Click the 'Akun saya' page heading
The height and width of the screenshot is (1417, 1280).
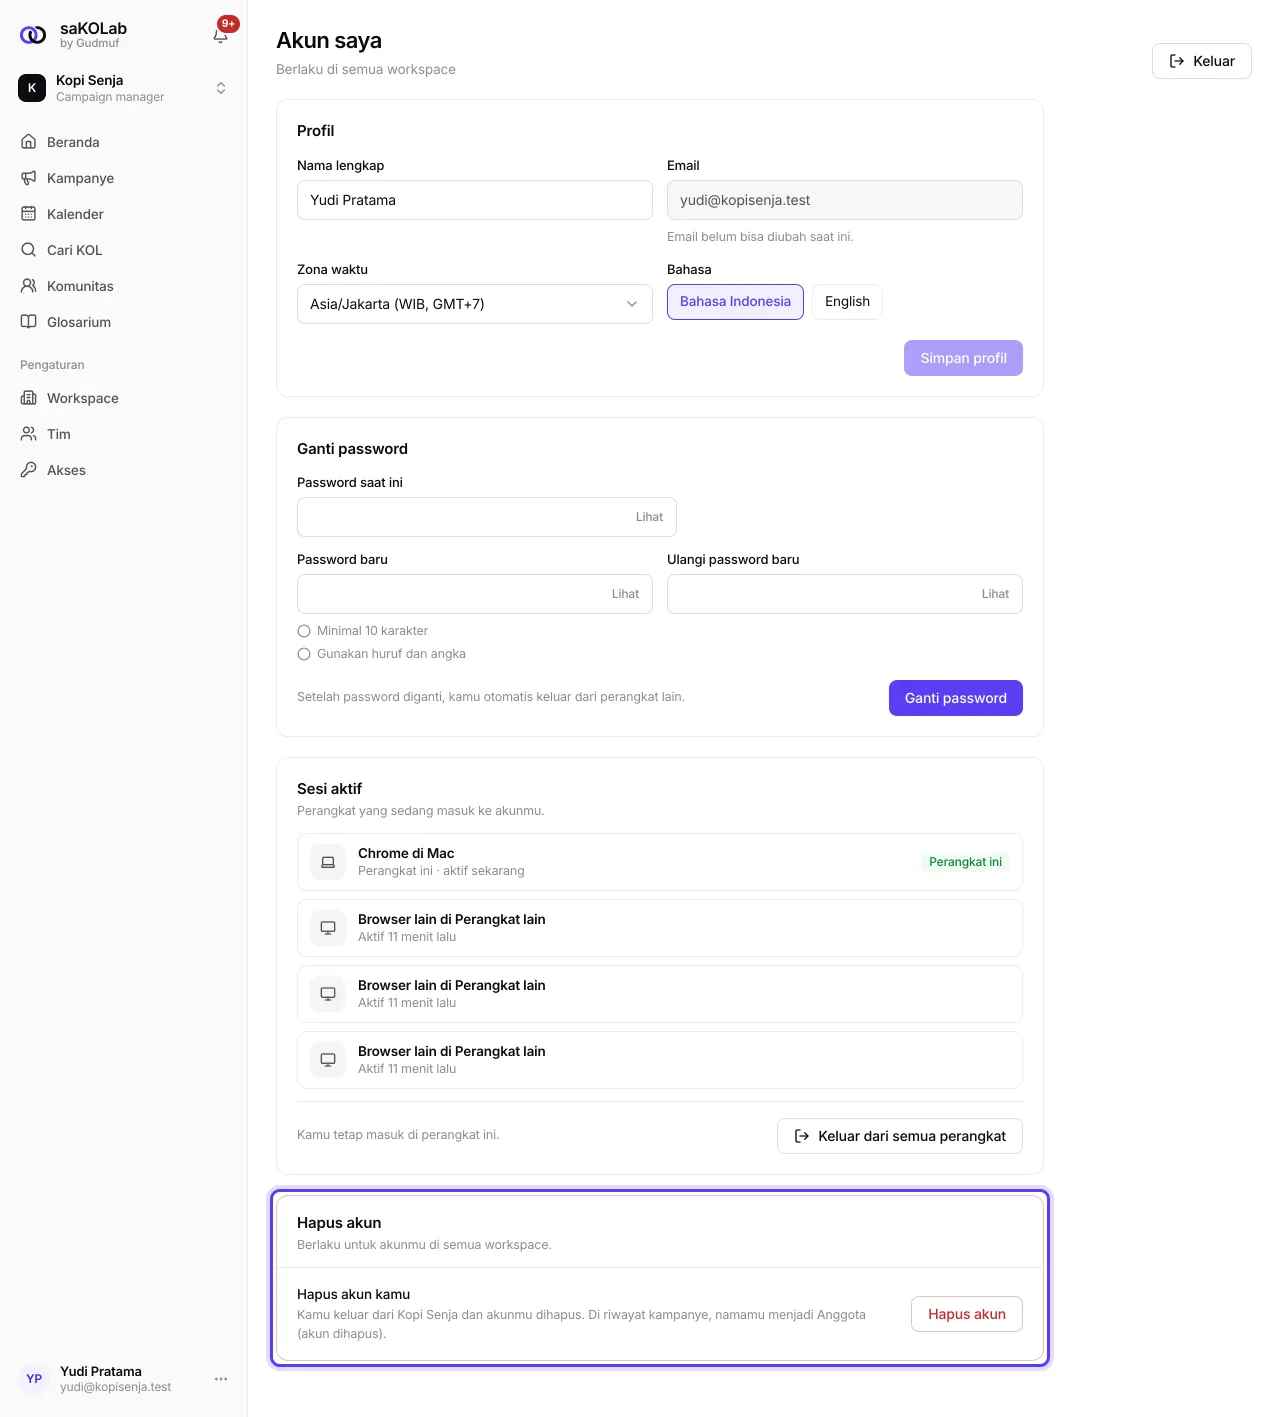tap(329, 40)
